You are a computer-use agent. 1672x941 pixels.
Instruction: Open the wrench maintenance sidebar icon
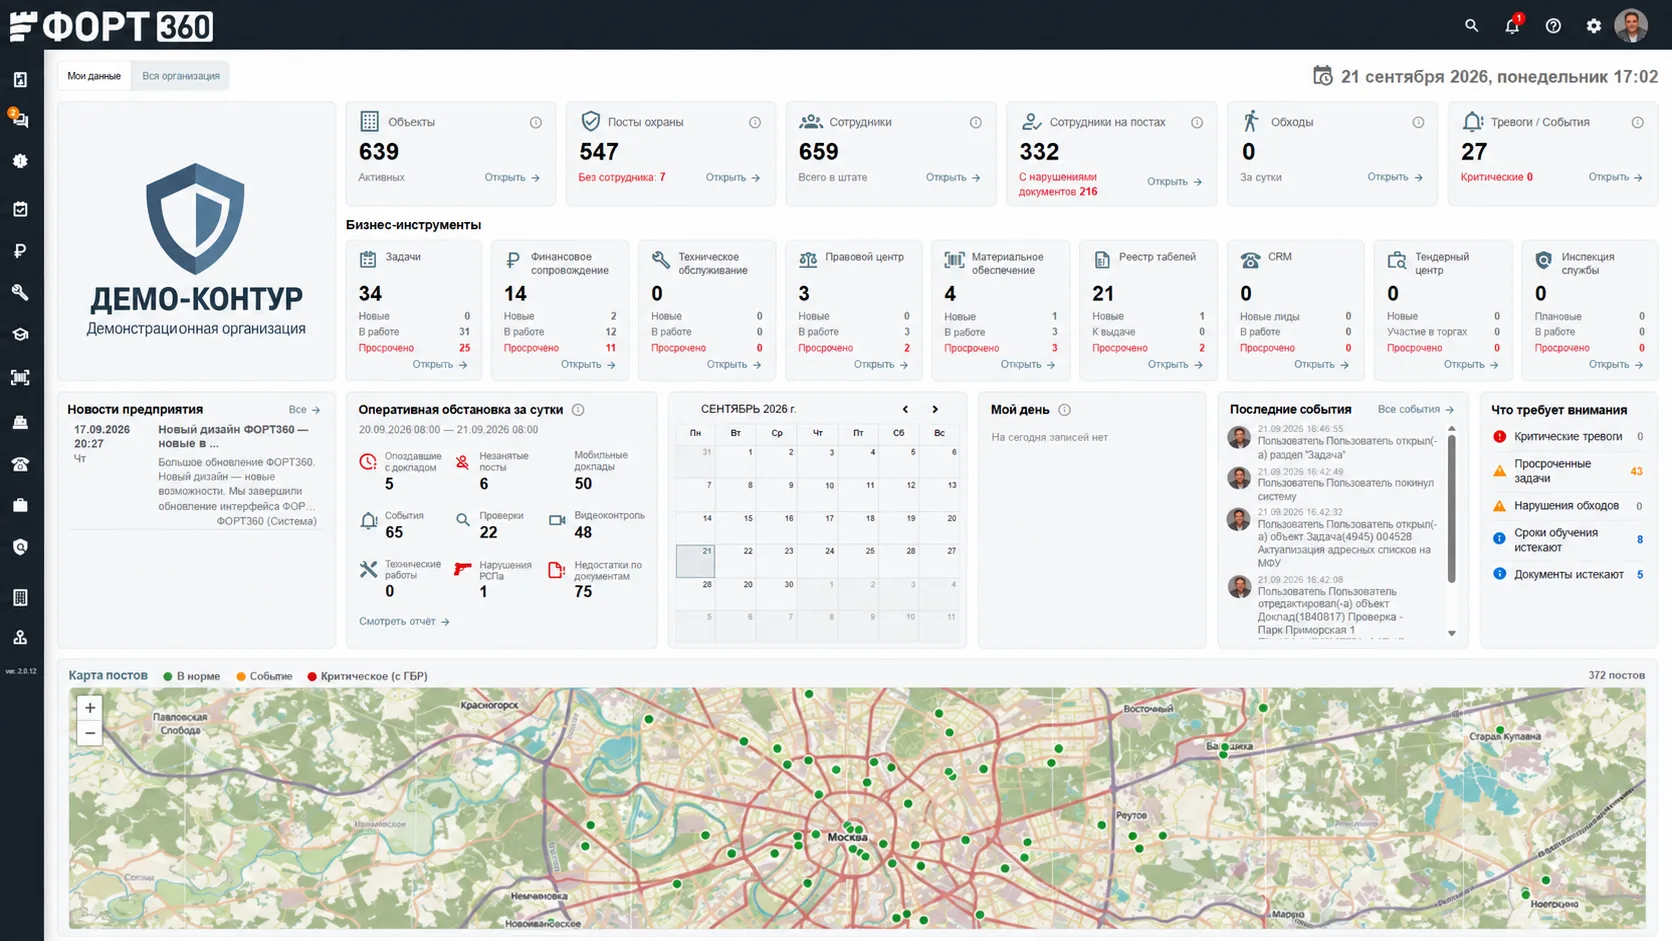click(20, 293)
